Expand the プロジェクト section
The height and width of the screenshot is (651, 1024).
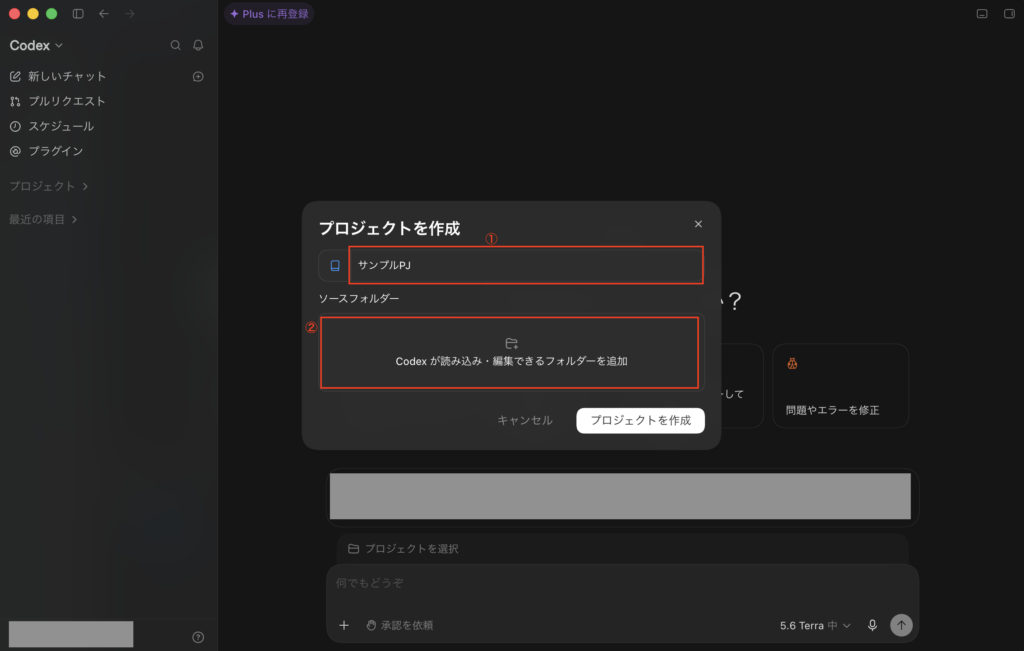(49, 186)
